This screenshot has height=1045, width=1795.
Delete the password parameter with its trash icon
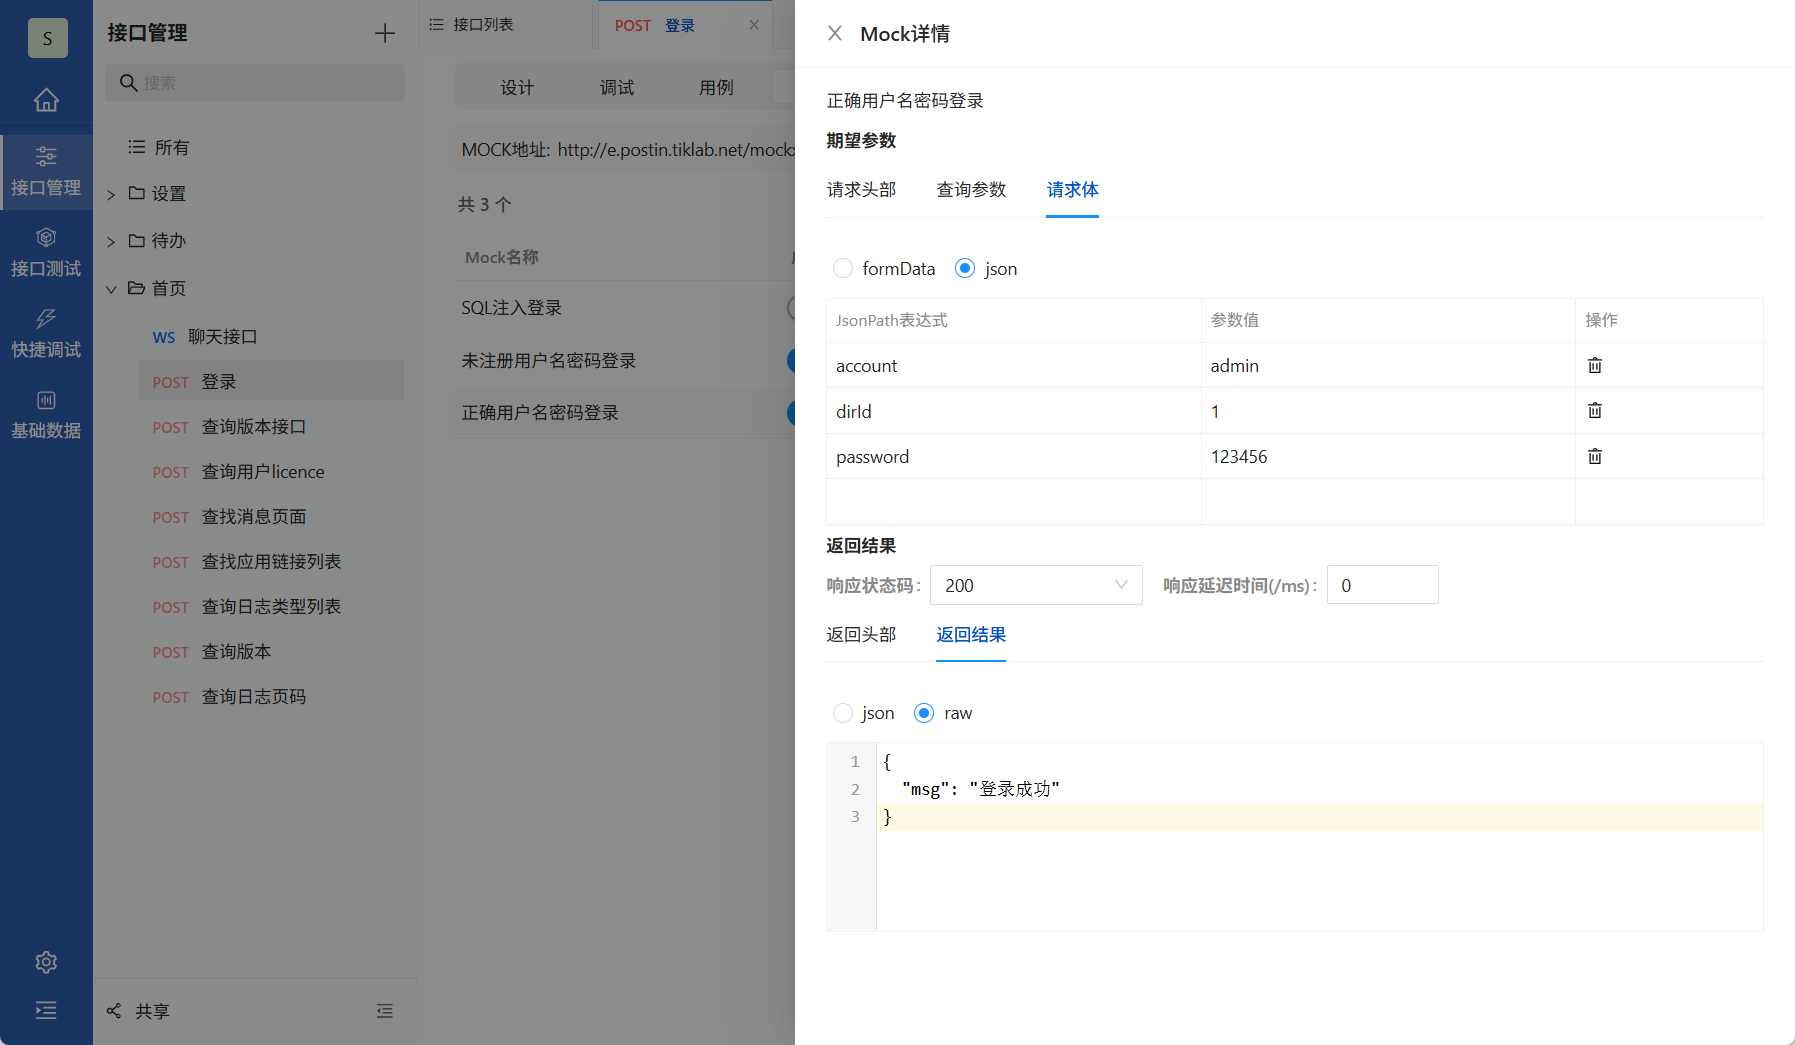[1595, 456]
